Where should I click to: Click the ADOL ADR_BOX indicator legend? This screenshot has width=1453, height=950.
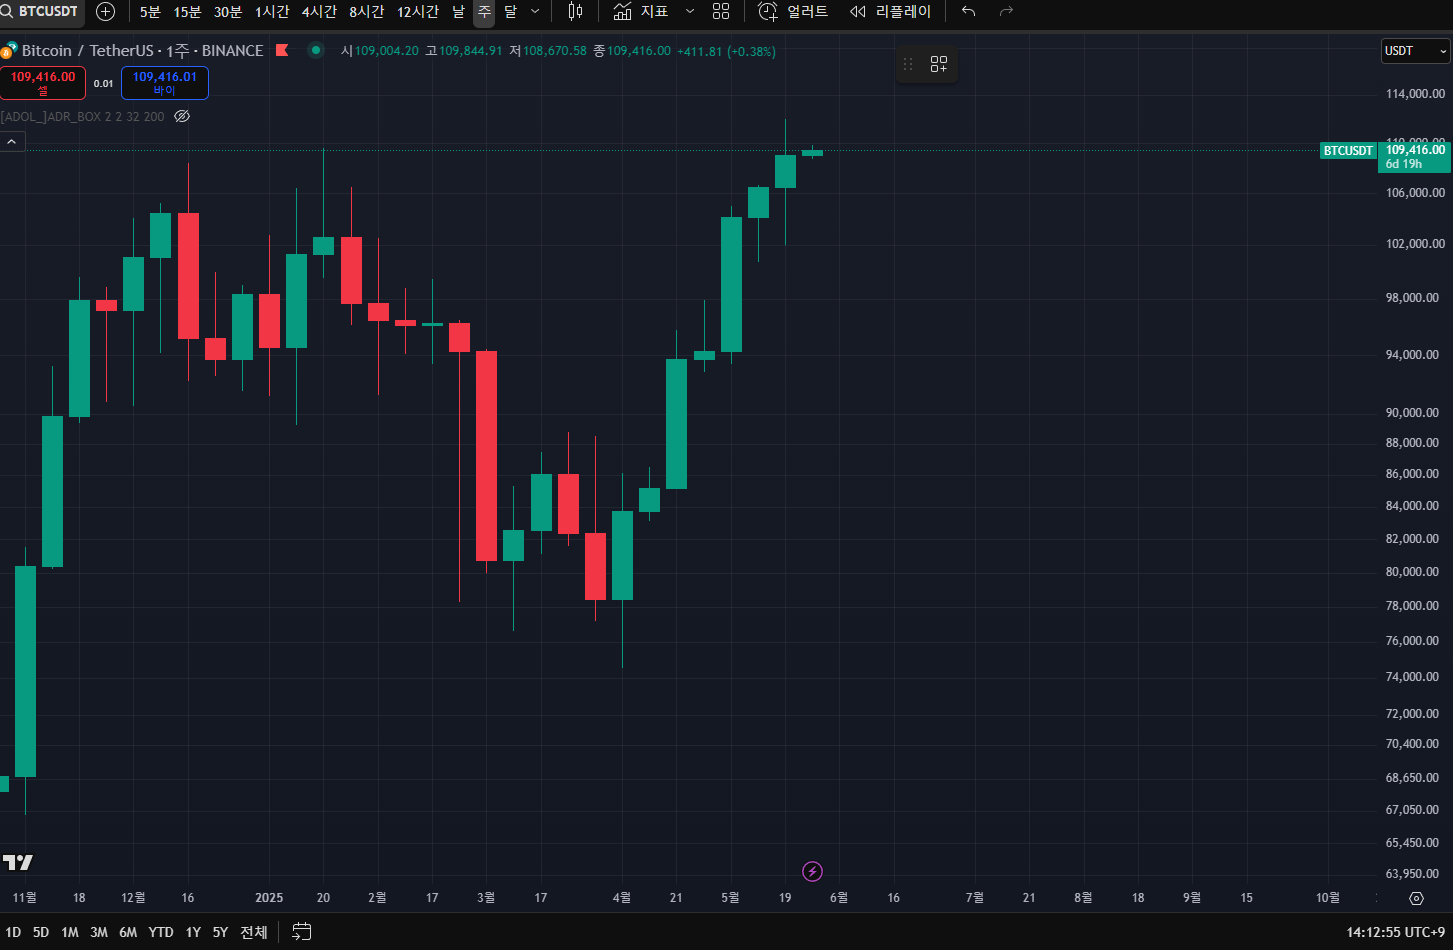click(83, 116)
